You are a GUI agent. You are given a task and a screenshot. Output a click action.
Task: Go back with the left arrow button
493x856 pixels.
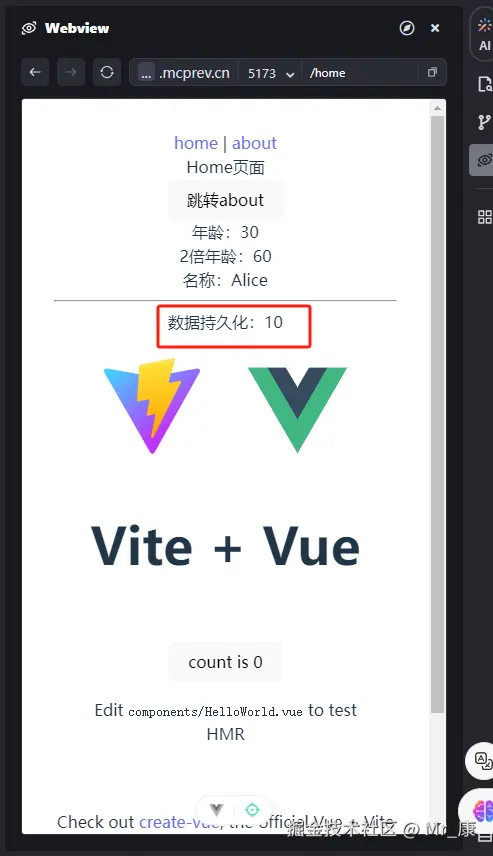(x=35, y=72)
